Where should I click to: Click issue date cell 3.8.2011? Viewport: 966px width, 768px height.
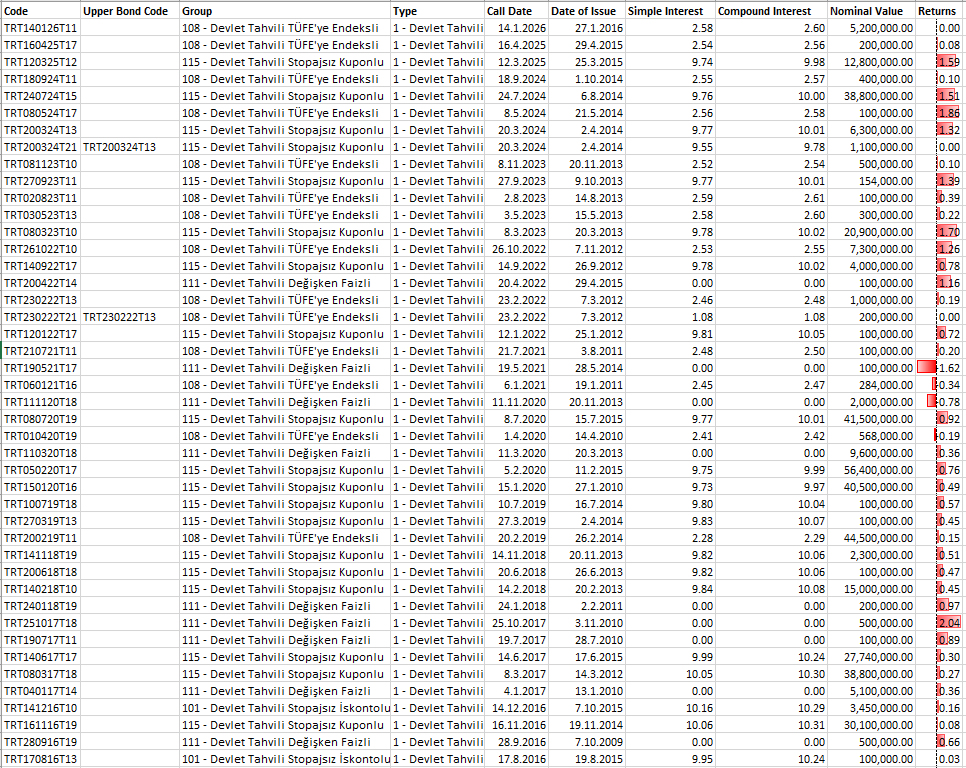pyautogui.click(x=586, y=351)
